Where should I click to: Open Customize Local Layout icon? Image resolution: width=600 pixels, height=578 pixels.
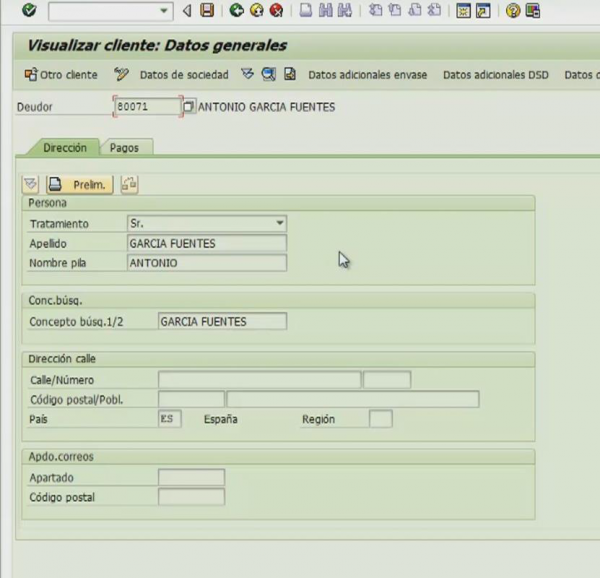click(x=533, y=11)
